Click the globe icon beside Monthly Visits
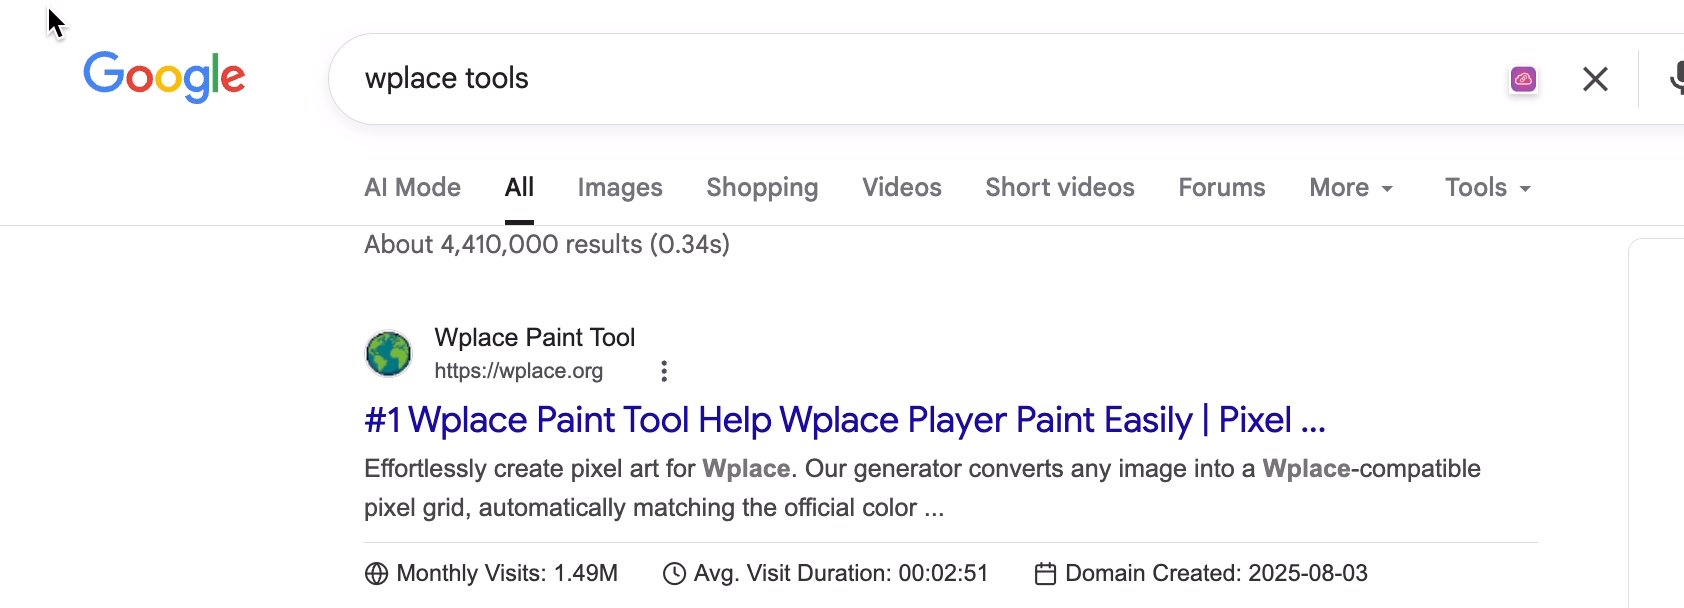 pyautogui.click(x=376, y=573)
